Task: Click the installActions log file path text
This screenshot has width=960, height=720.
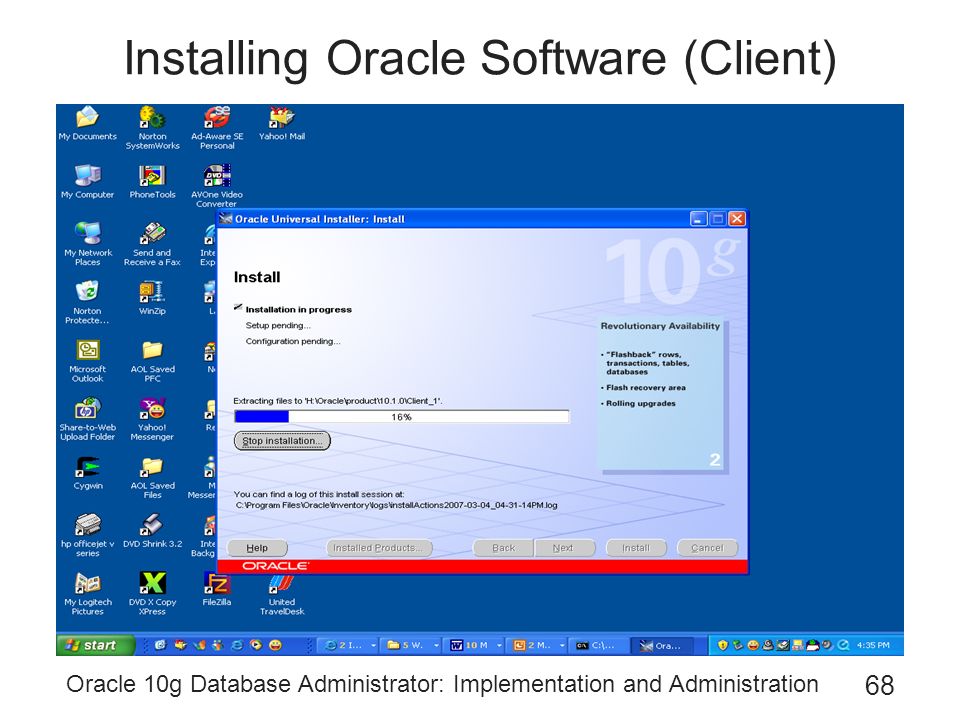Action: [x=397, y=506]
